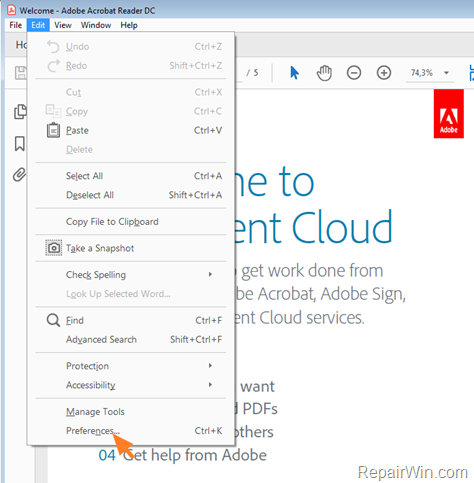Open bookmarks panel icon
The height and width of the screenshot is (483, 474).
click(20, 143)
